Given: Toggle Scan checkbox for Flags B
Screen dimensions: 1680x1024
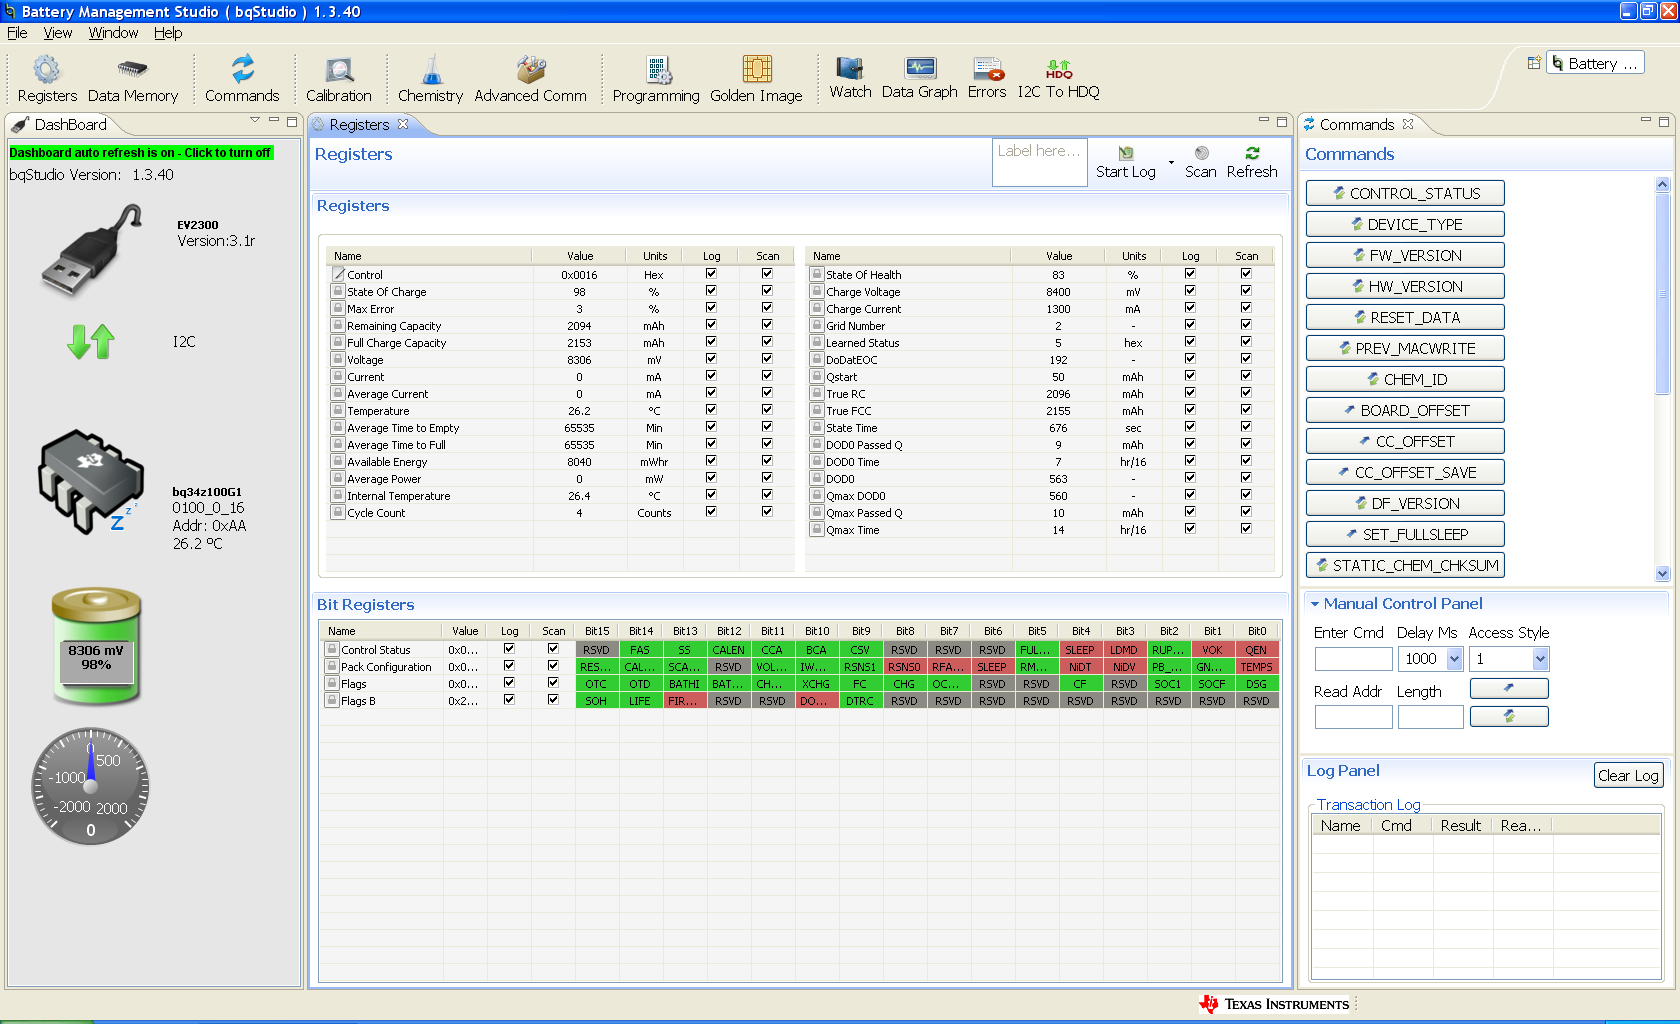Looking at the screenshot, I should (553, 700).
